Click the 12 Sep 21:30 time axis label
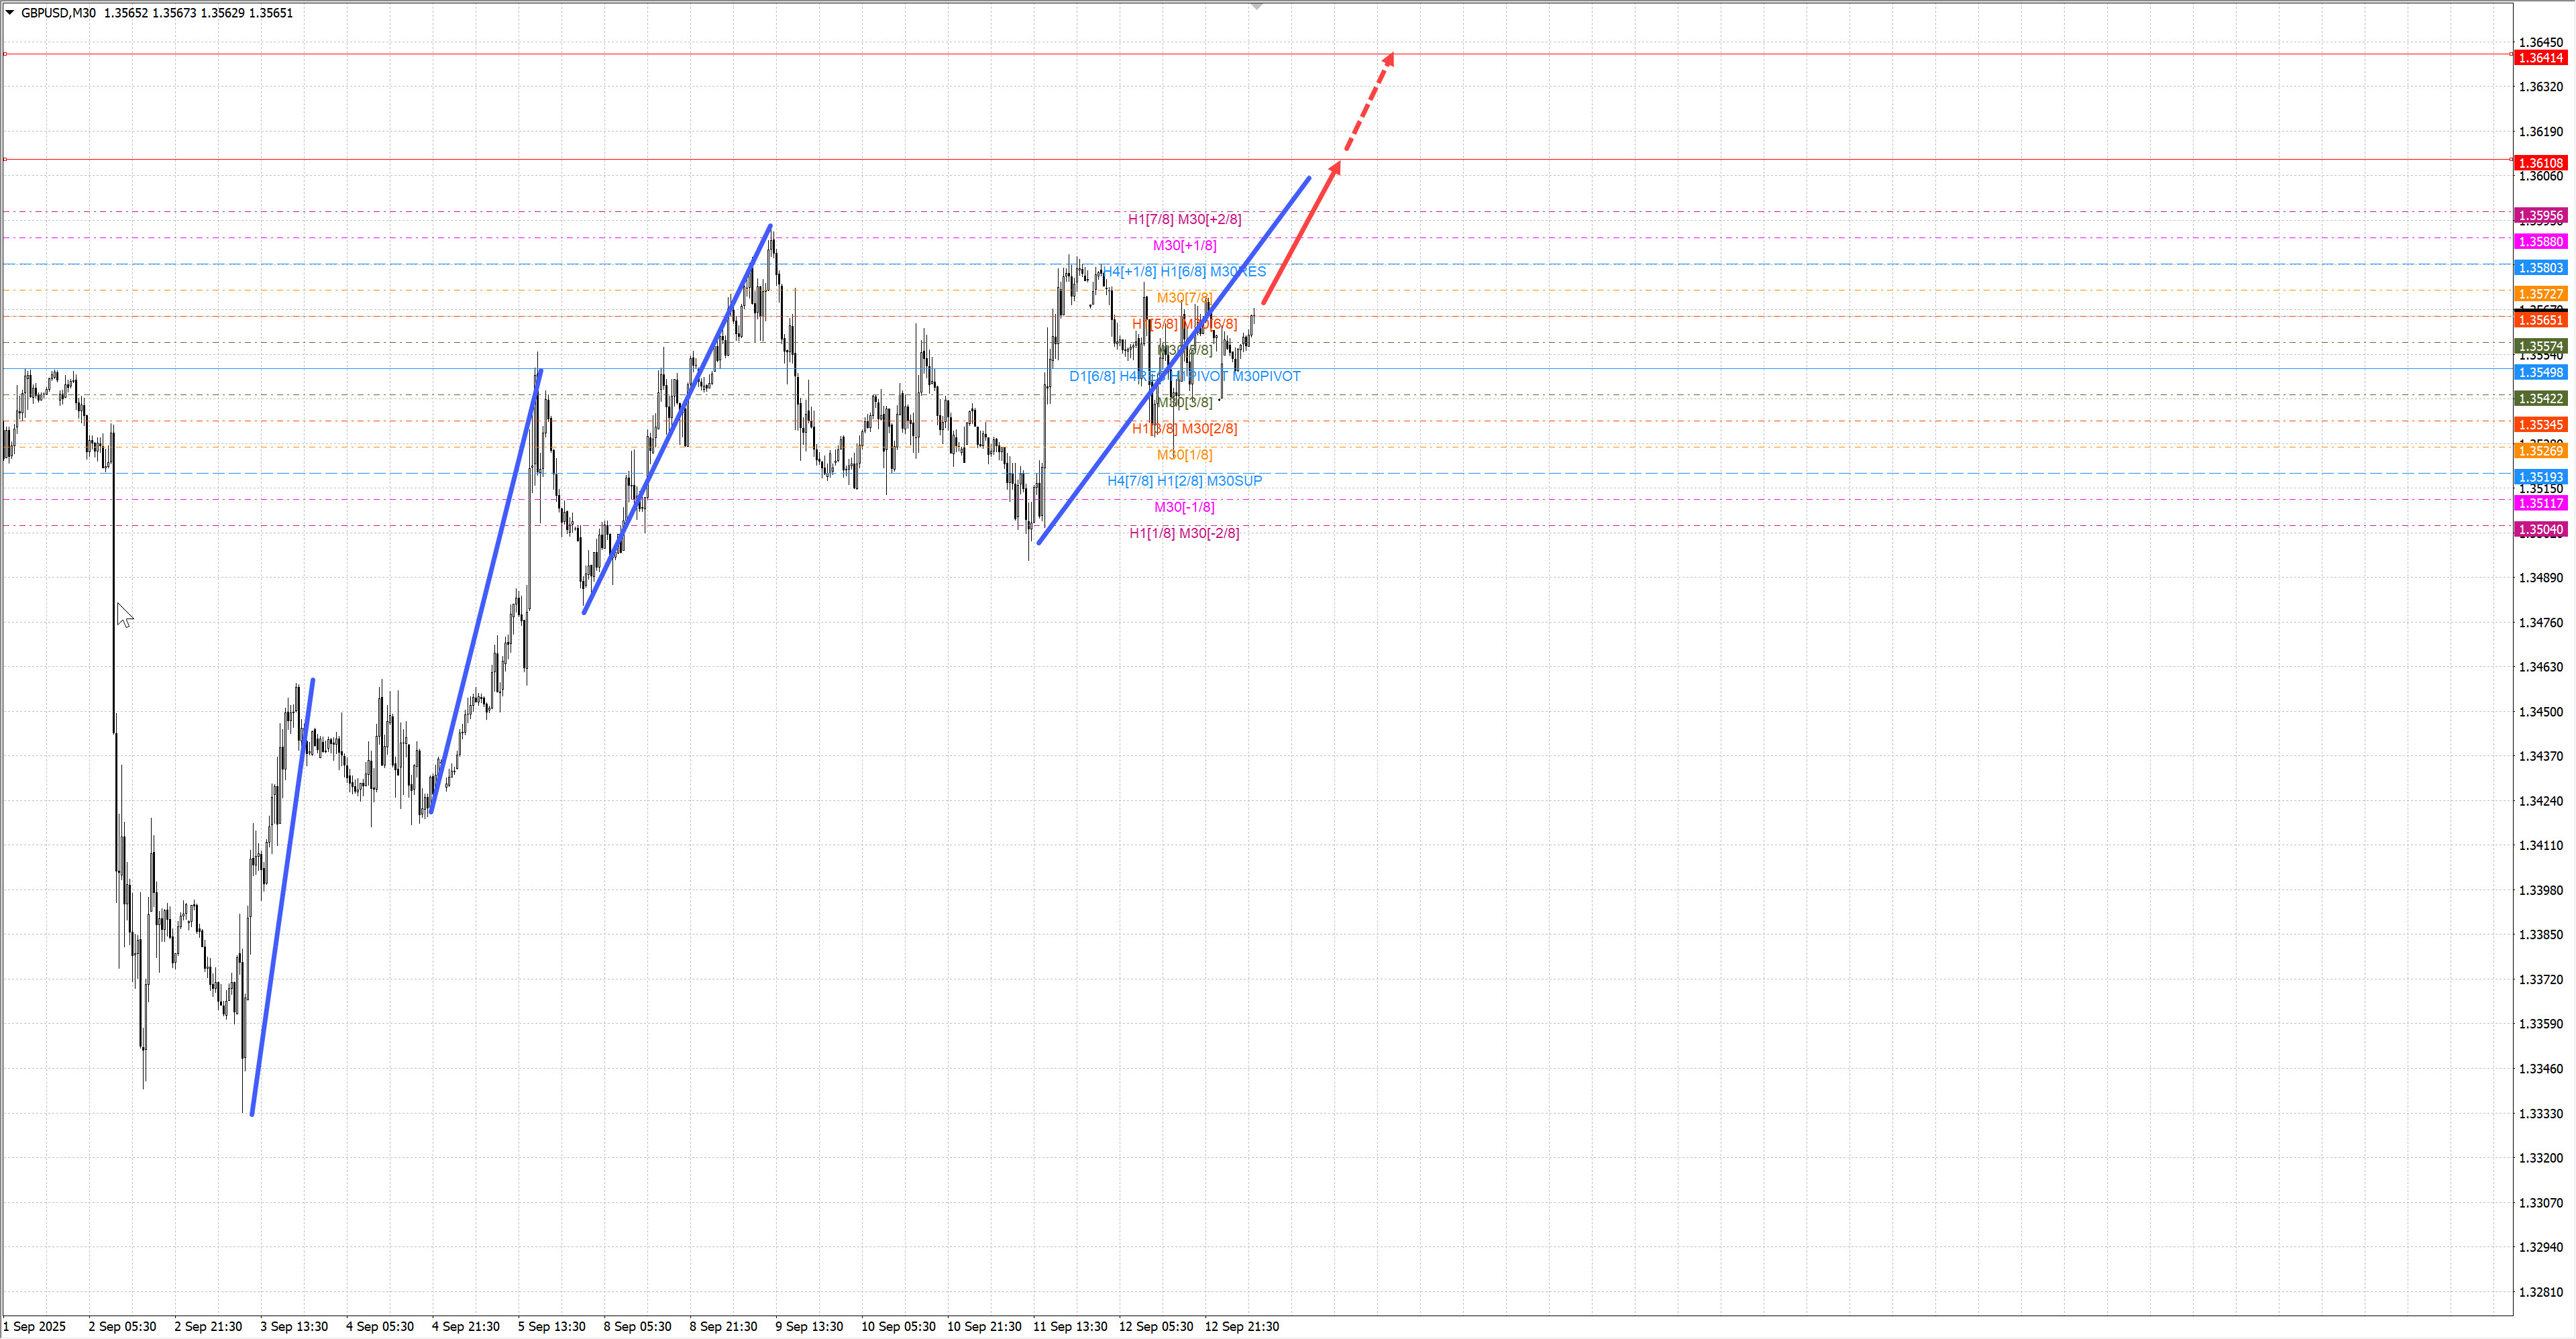 click(x=1241, y=1326)
